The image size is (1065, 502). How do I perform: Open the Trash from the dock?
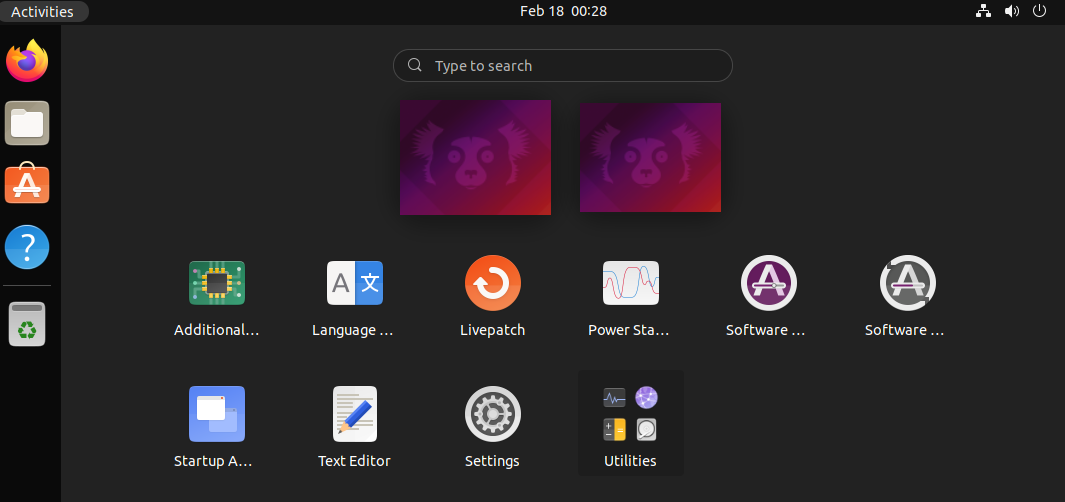[27, 324]
